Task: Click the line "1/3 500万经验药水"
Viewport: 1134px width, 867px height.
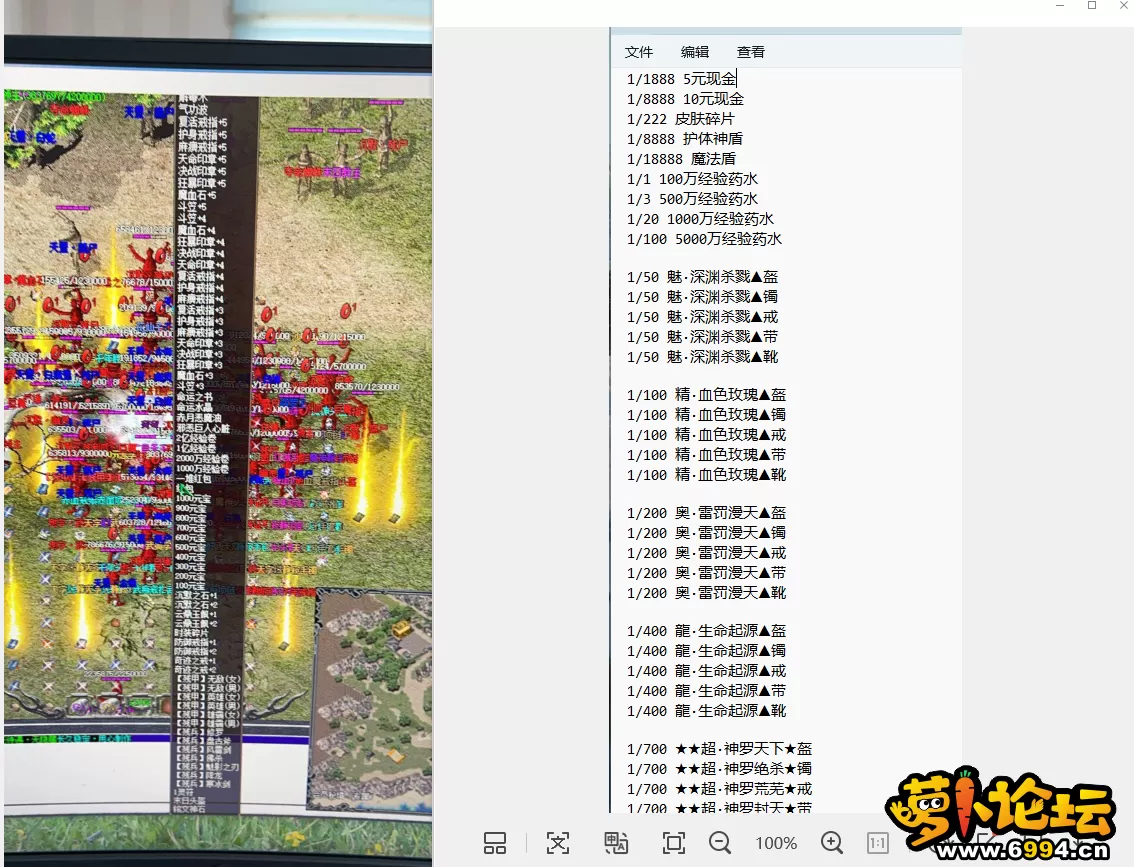Action: tap(692, 199)
